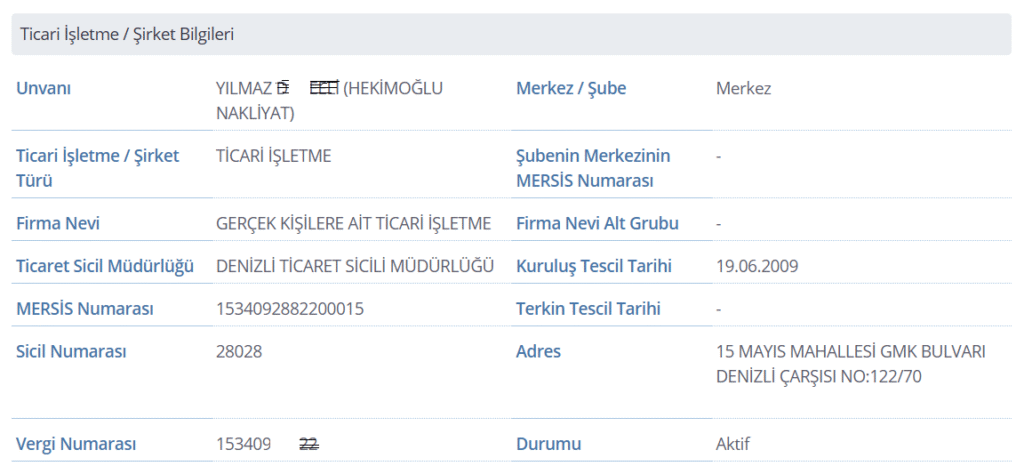The image size is (1024, 474).
Task: Select the GERÇEK KİŞİLERE AİT TİCARİ İŞLETME value
Action: [353, 223]
